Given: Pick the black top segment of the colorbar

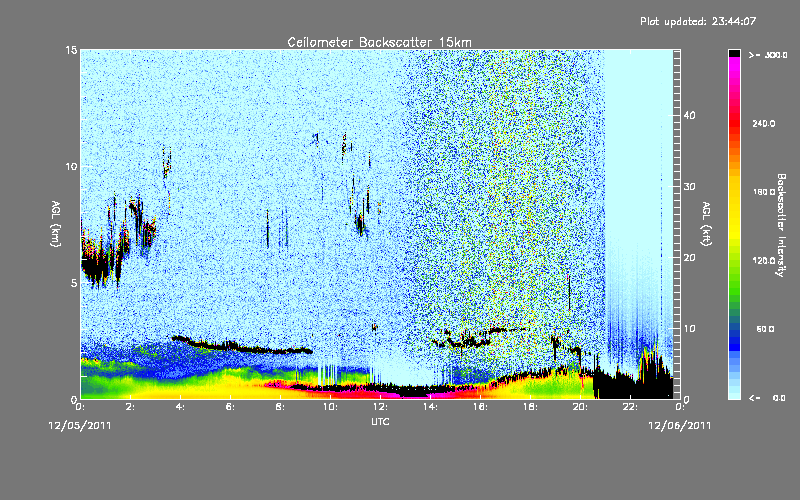Looking at the screenshot, I should tap(734, 53).
